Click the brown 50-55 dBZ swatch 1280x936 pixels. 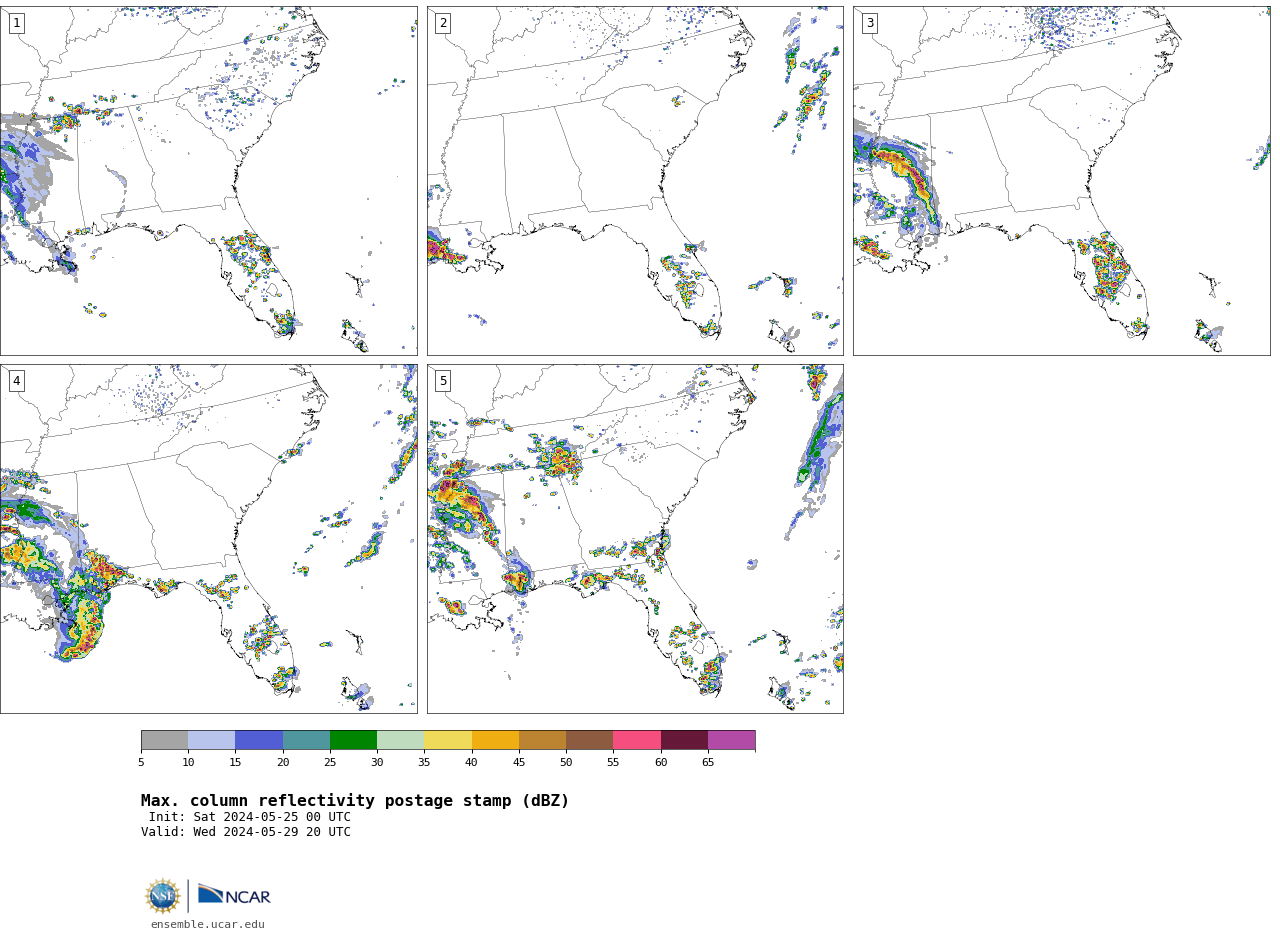589,740
